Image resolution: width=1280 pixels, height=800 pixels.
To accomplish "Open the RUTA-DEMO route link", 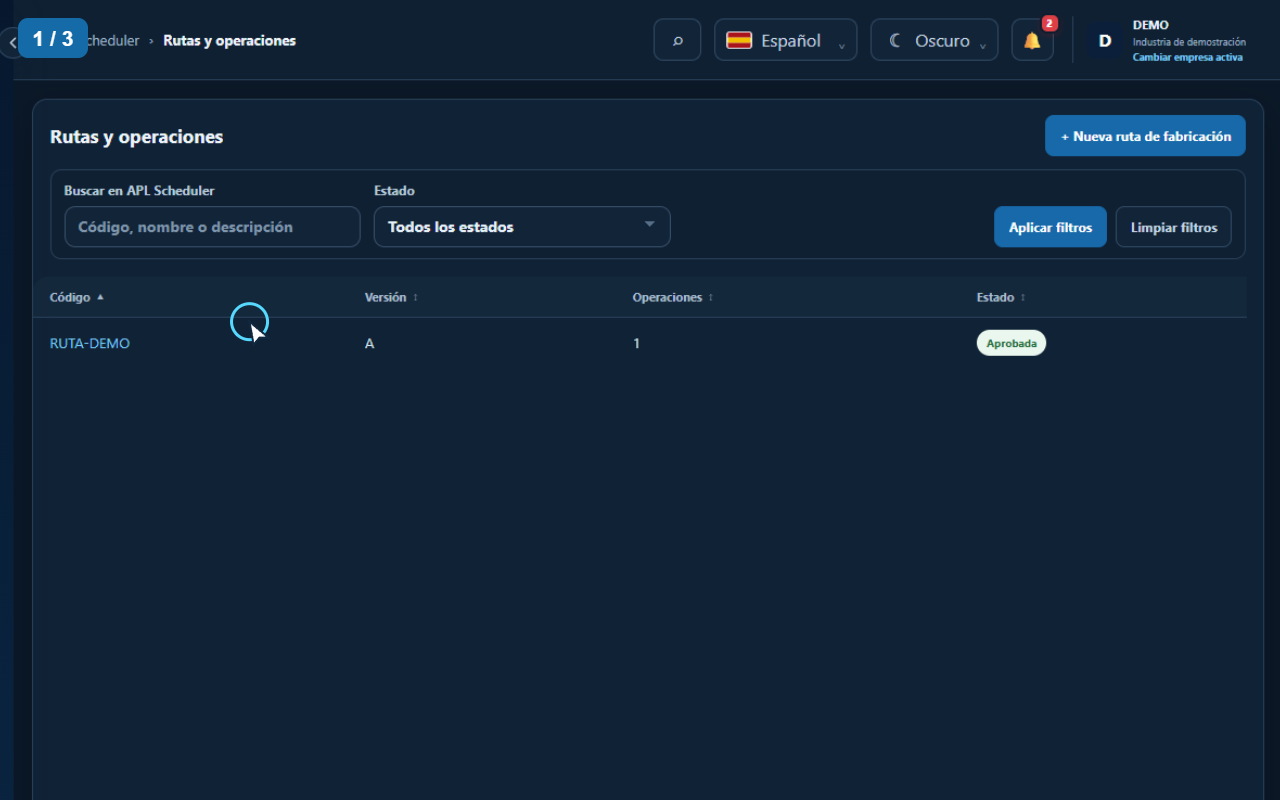I will coord(90,343).
